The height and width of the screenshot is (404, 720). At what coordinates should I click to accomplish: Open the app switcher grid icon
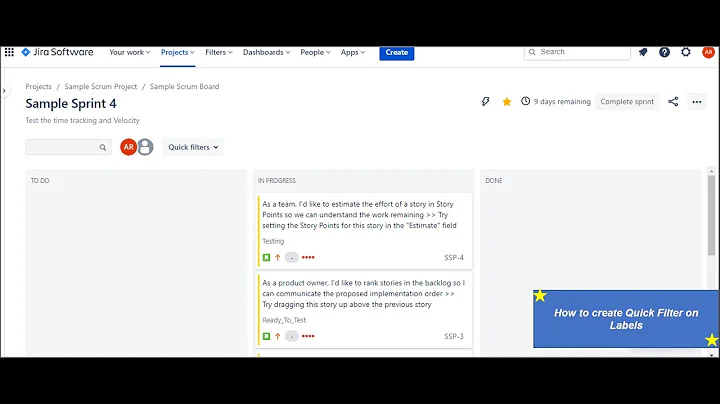pyautogui.click(x=9, y=52)
